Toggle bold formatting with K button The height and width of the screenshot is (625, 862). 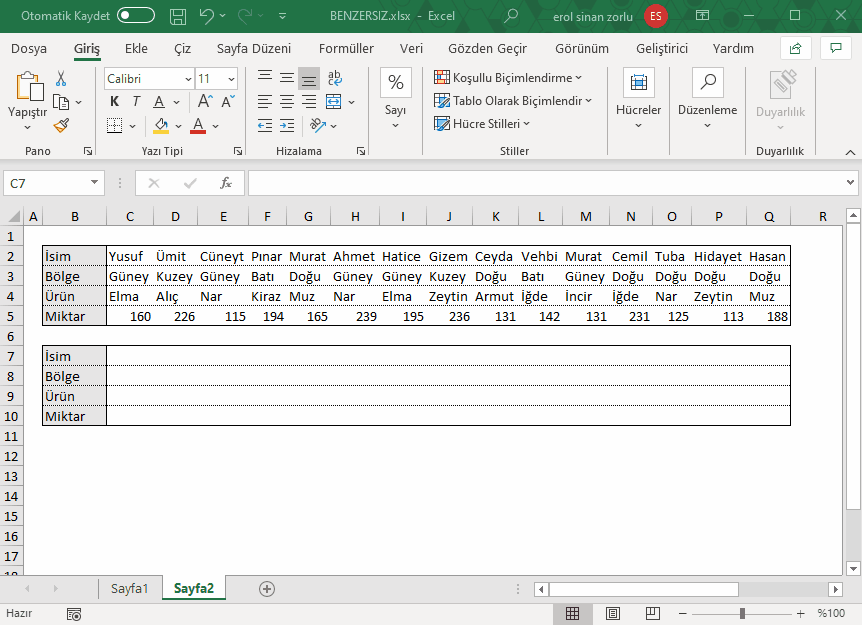tap(114, 101)
